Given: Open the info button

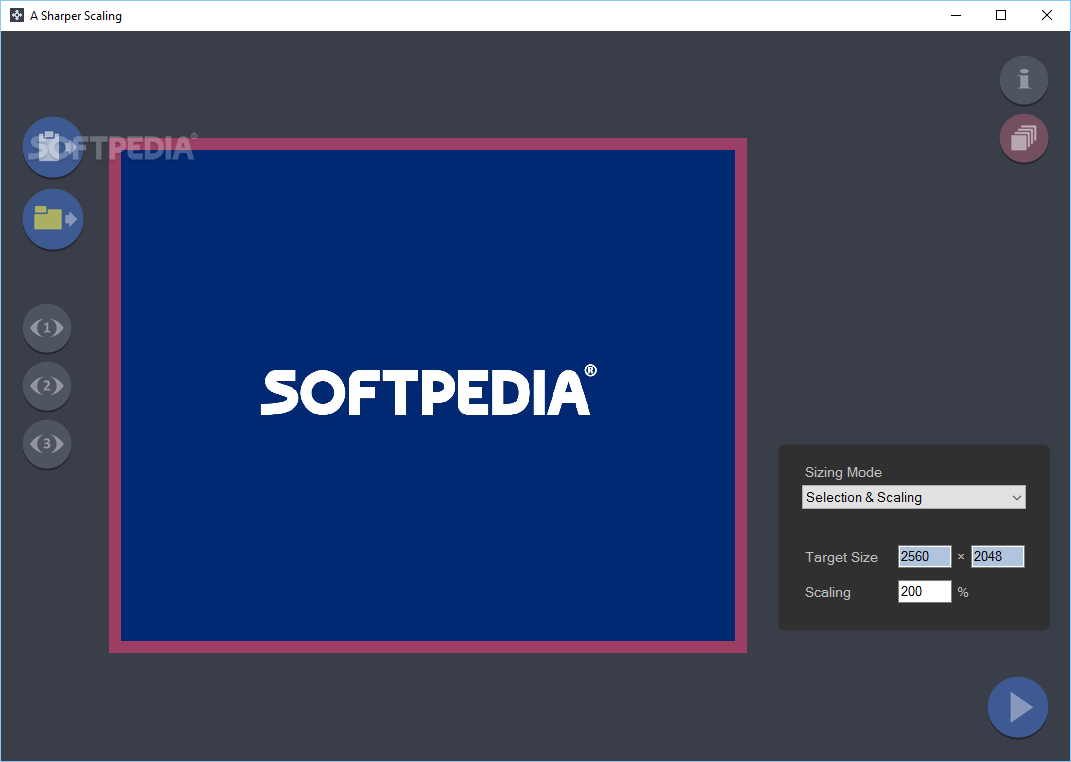Looking at the screenshot, I should 1024,80.
